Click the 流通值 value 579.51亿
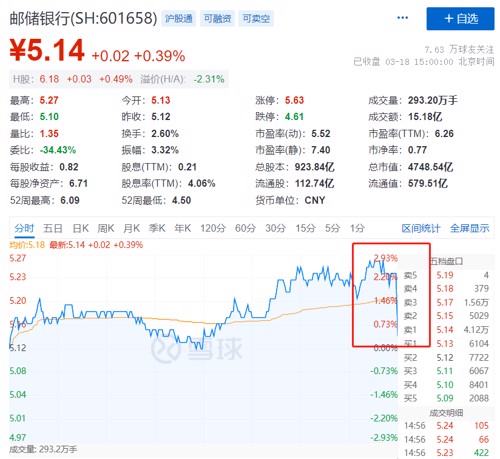 click(x=428, y=184)
